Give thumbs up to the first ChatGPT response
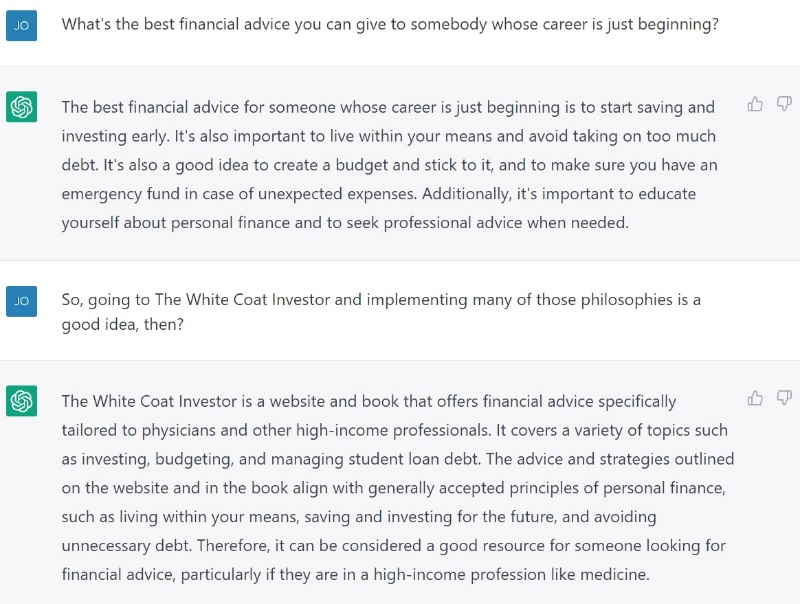The height and width of the screenshot is (604, 800). pyautogui.click(x=756, y=103)
